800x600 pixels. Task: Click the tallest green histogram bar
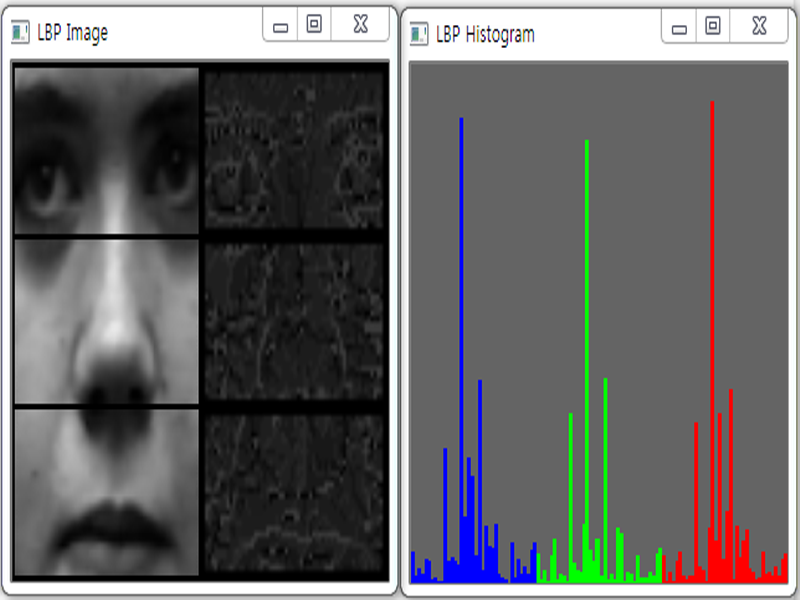pyautogui.click(x=587, y=361)
